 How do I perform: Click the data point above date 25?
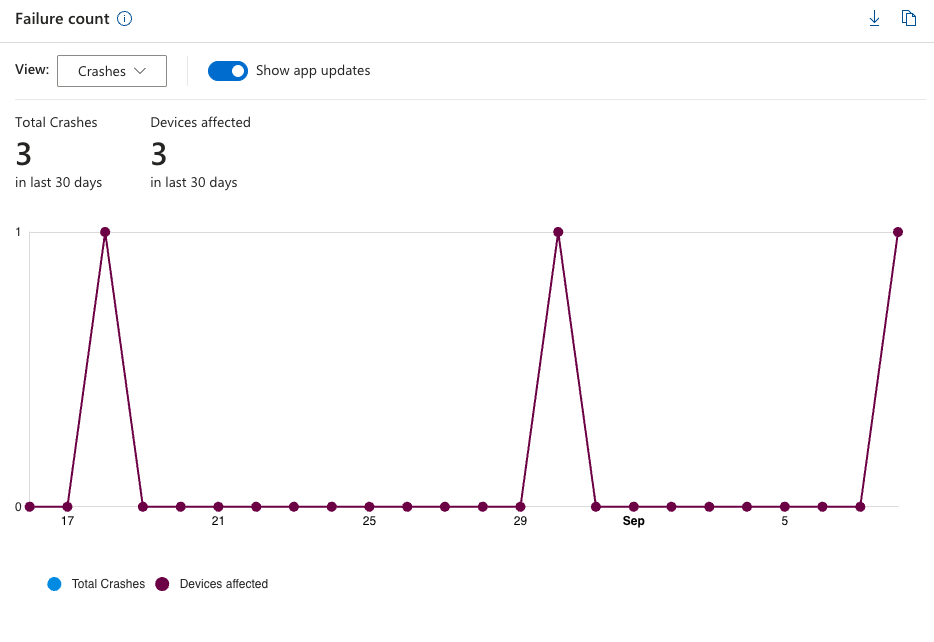tap(369, 507)
